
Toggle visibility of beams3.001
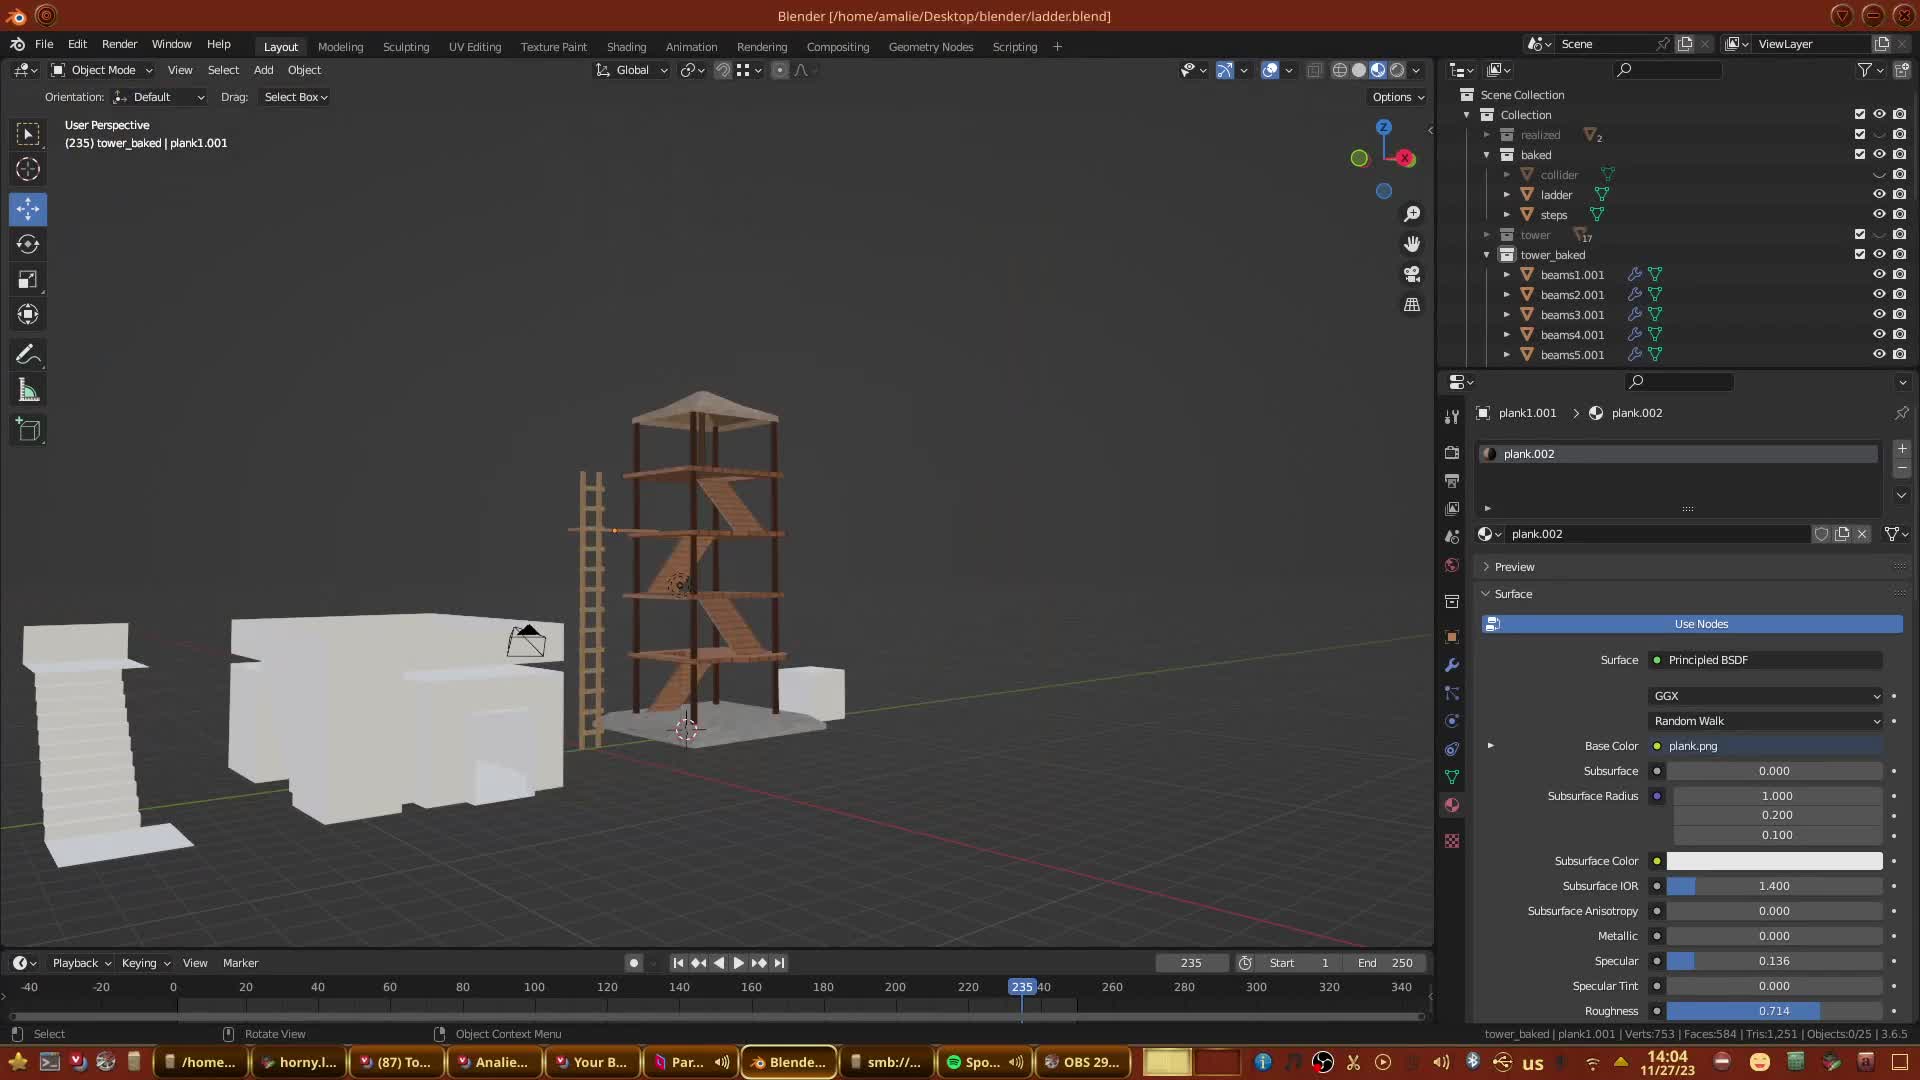(x=1879, y=314)
